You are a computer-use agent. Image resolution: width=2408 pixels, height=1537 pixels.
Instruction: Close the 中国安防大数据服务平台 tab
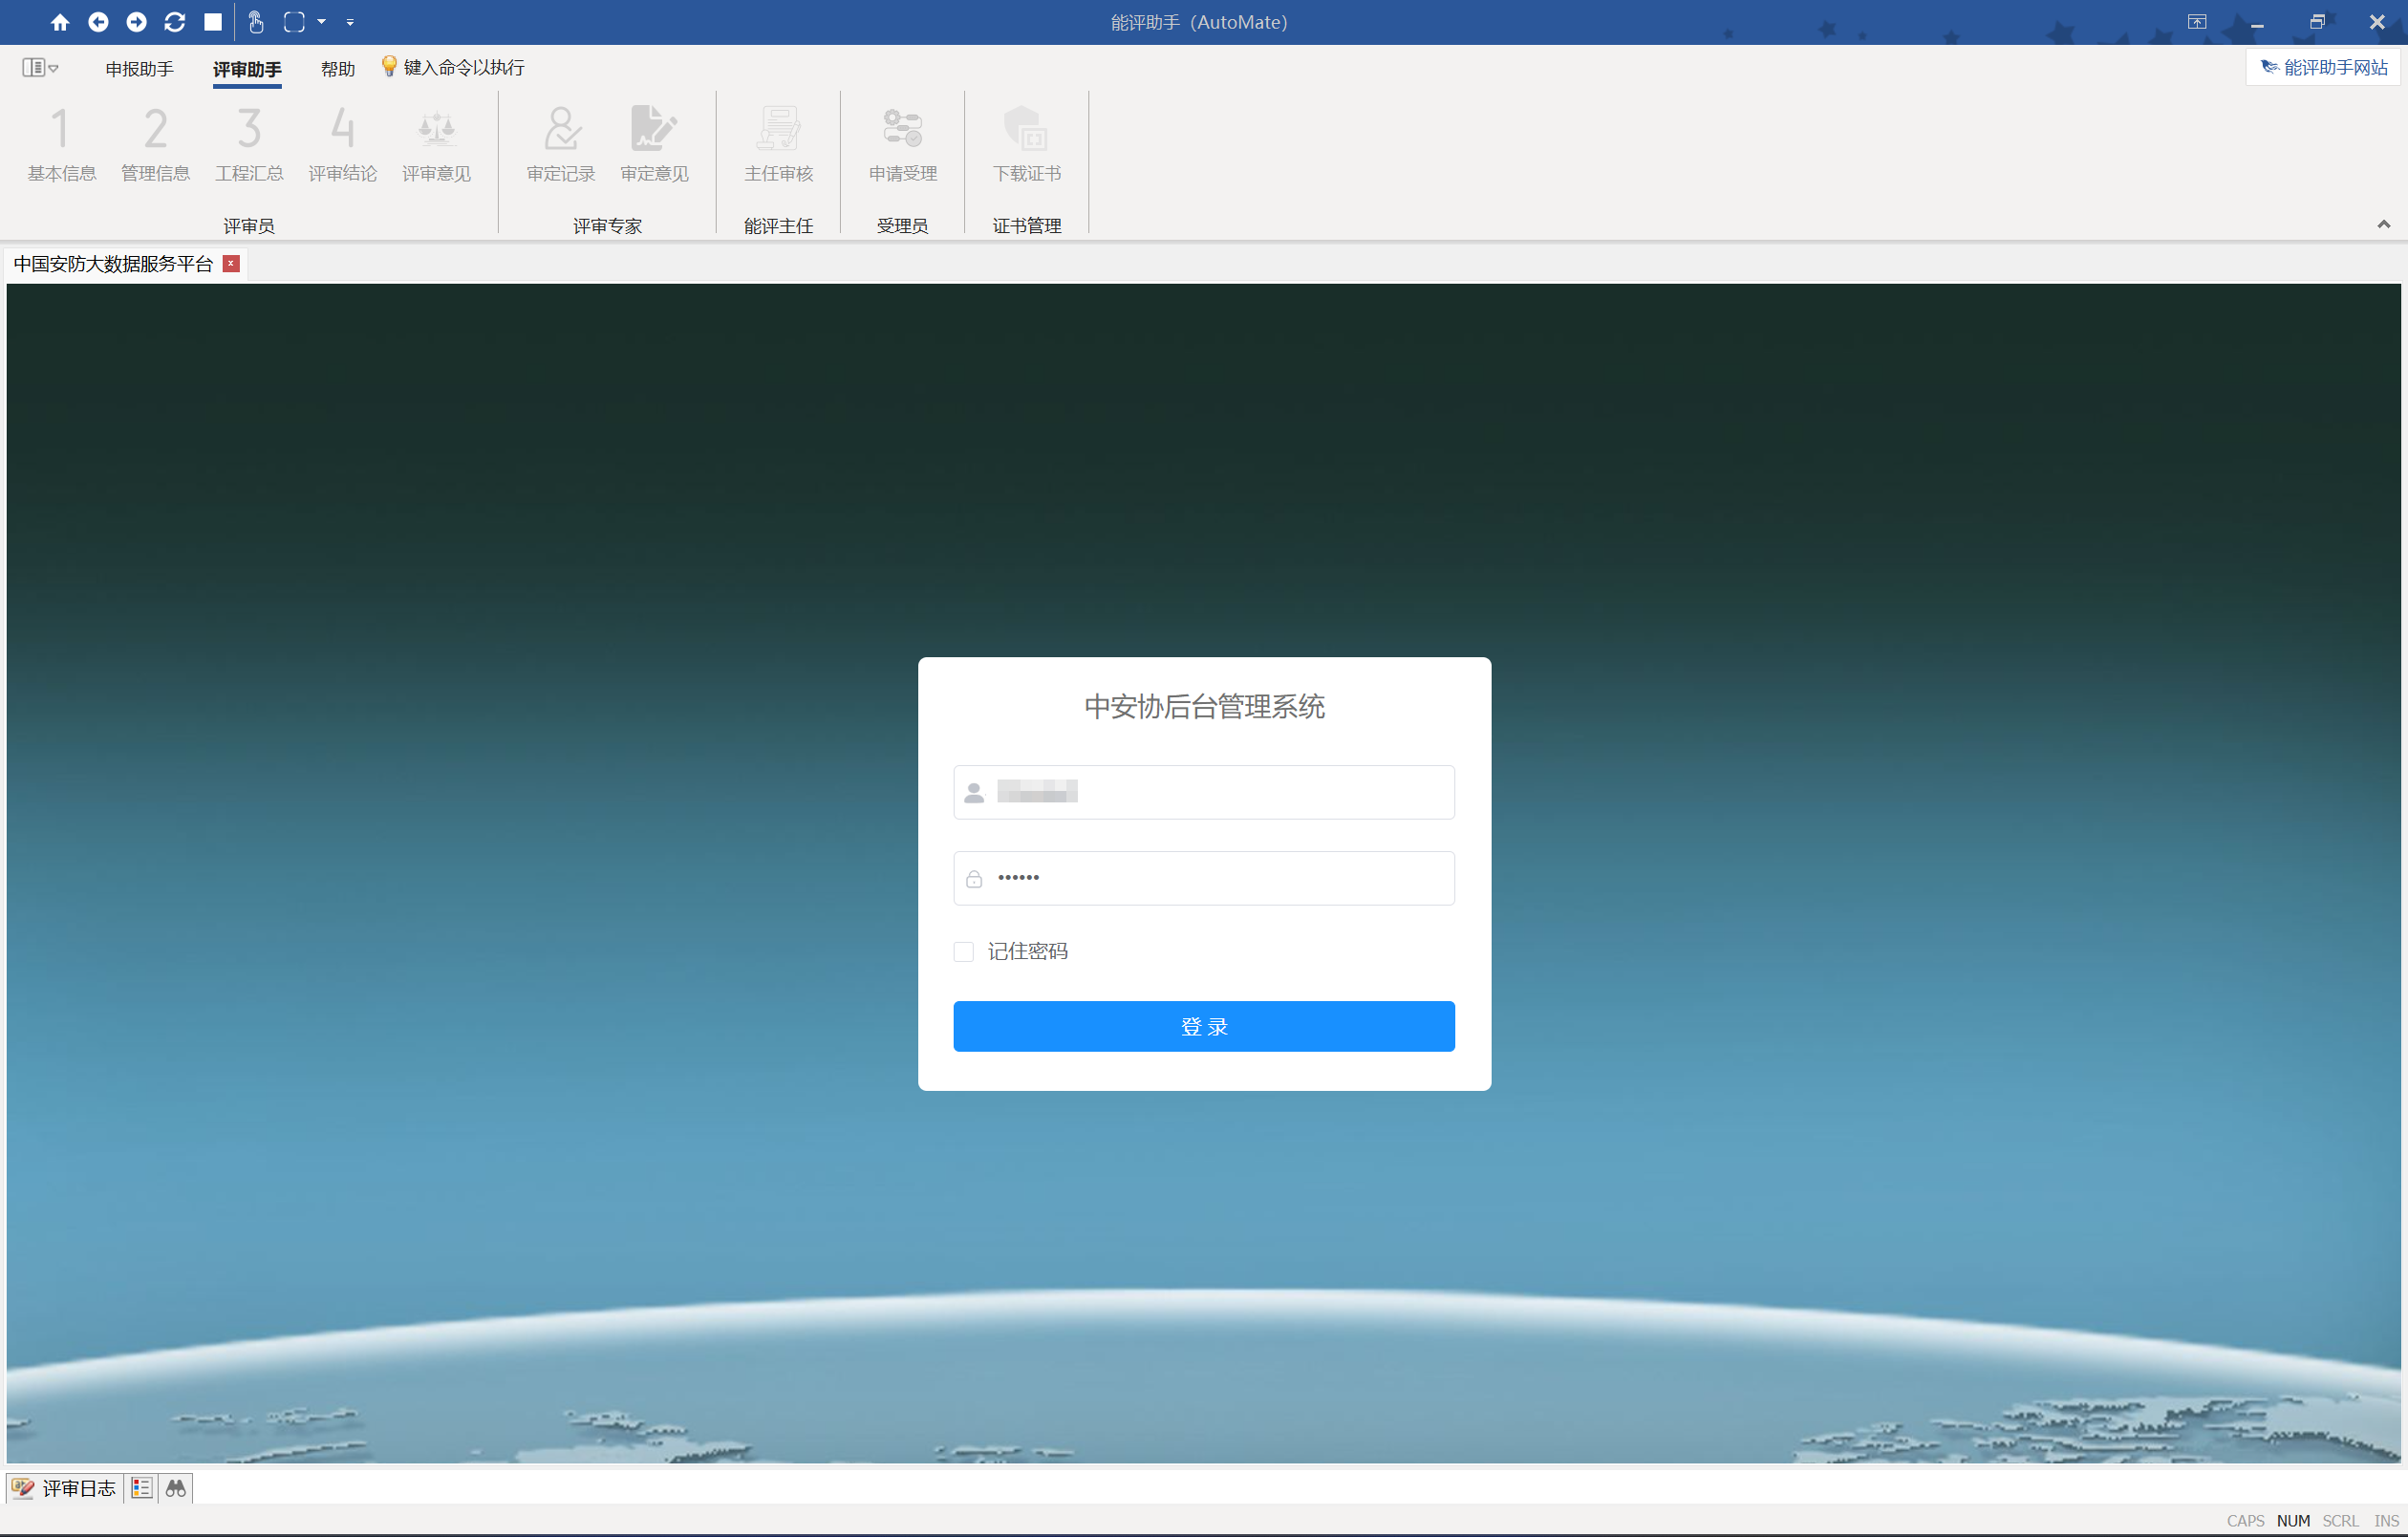click(x=231, y=264)
